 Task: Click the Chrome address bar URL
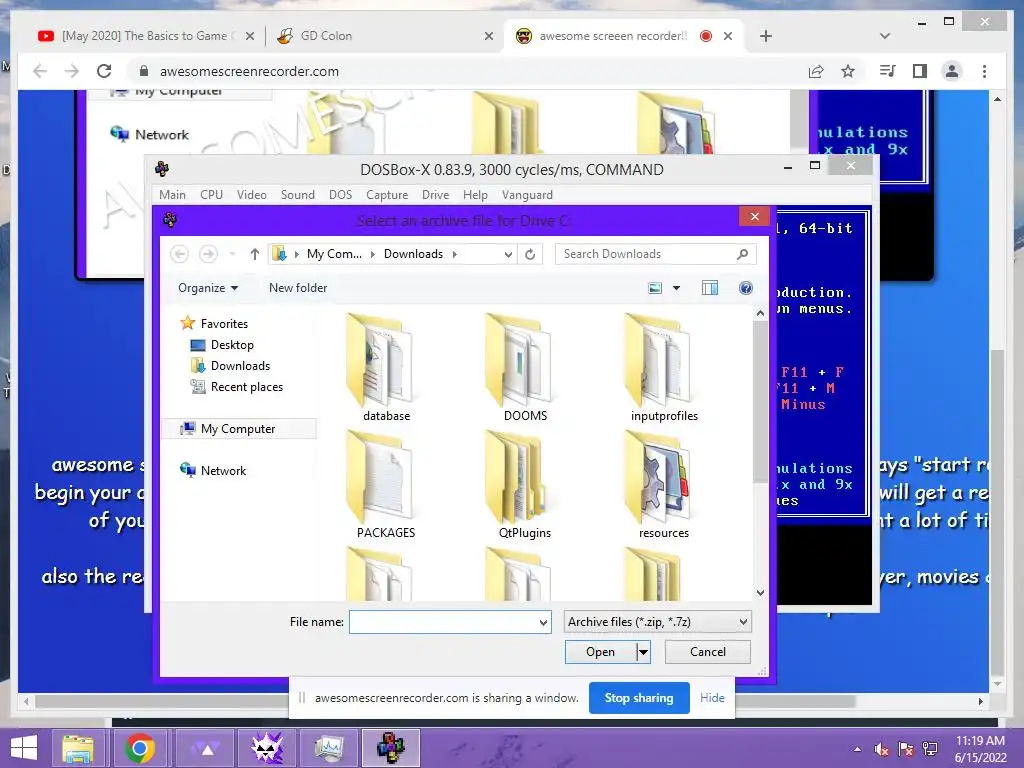(x=249, y=71)
